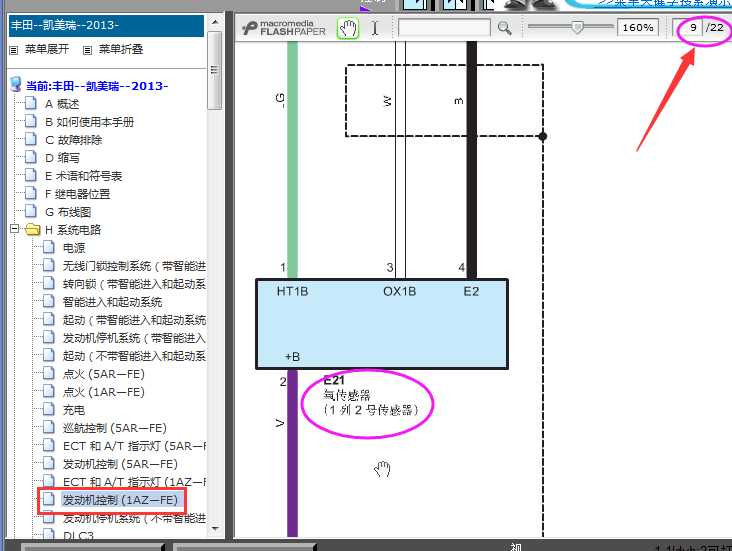This screenshot has width=732, height=551.
Task: Click the page icon of 巡航控制 (5AR—FE)
Action: click(49, 427)
